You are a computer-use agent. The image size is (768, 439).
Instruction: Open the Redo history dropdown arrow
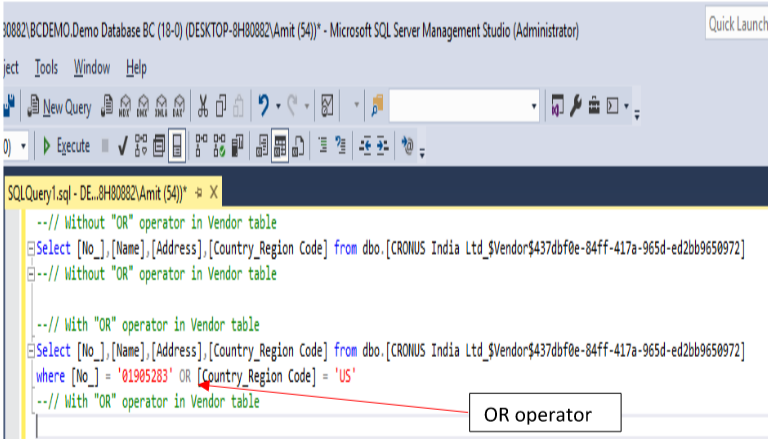coord(307,106)
